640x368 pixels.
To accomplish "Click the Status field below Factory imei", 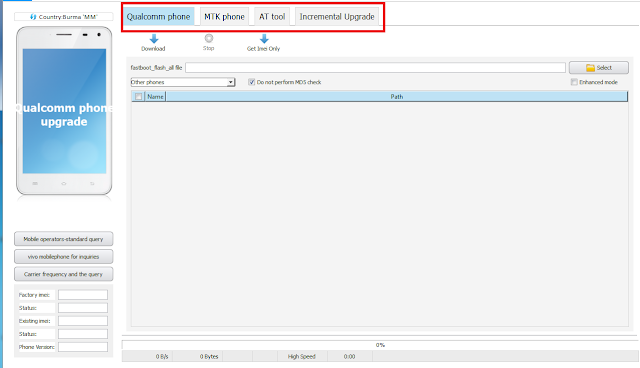I will pos(83,308).
